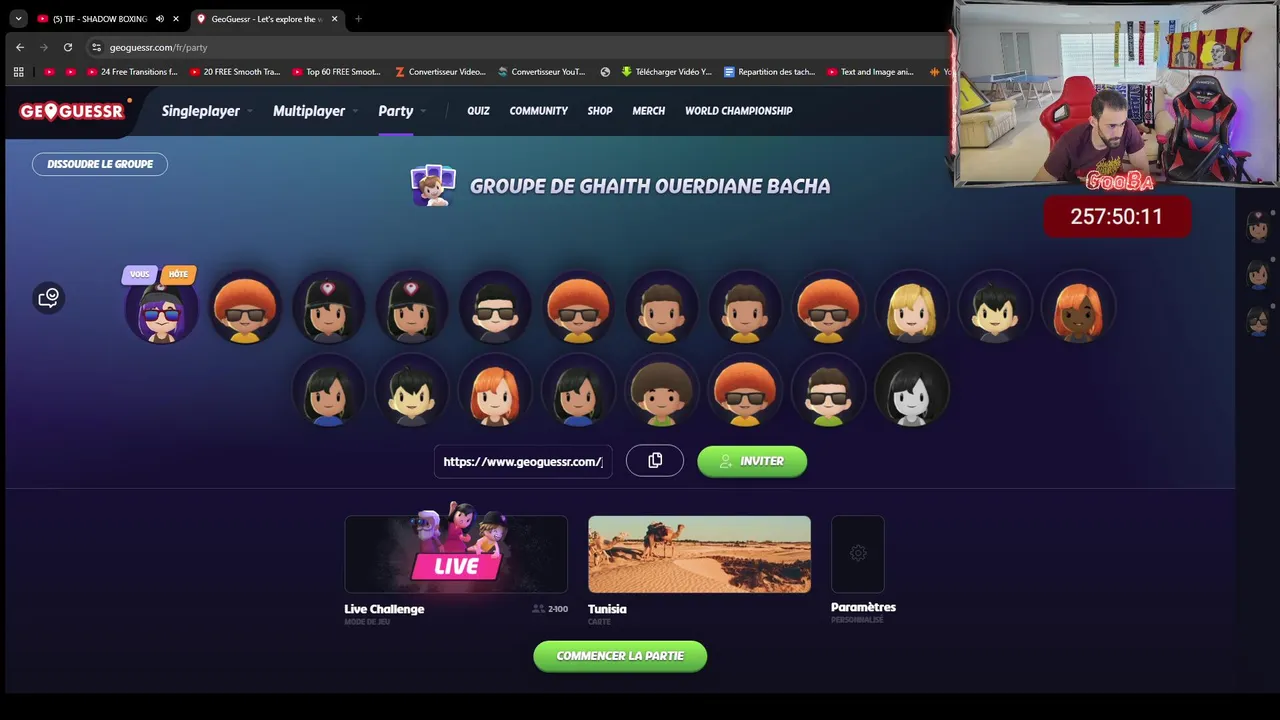Click the Live Challenge mode title text
Image resolution: width=1280 pixels, height=720 pixels.
tap(384, 609)
